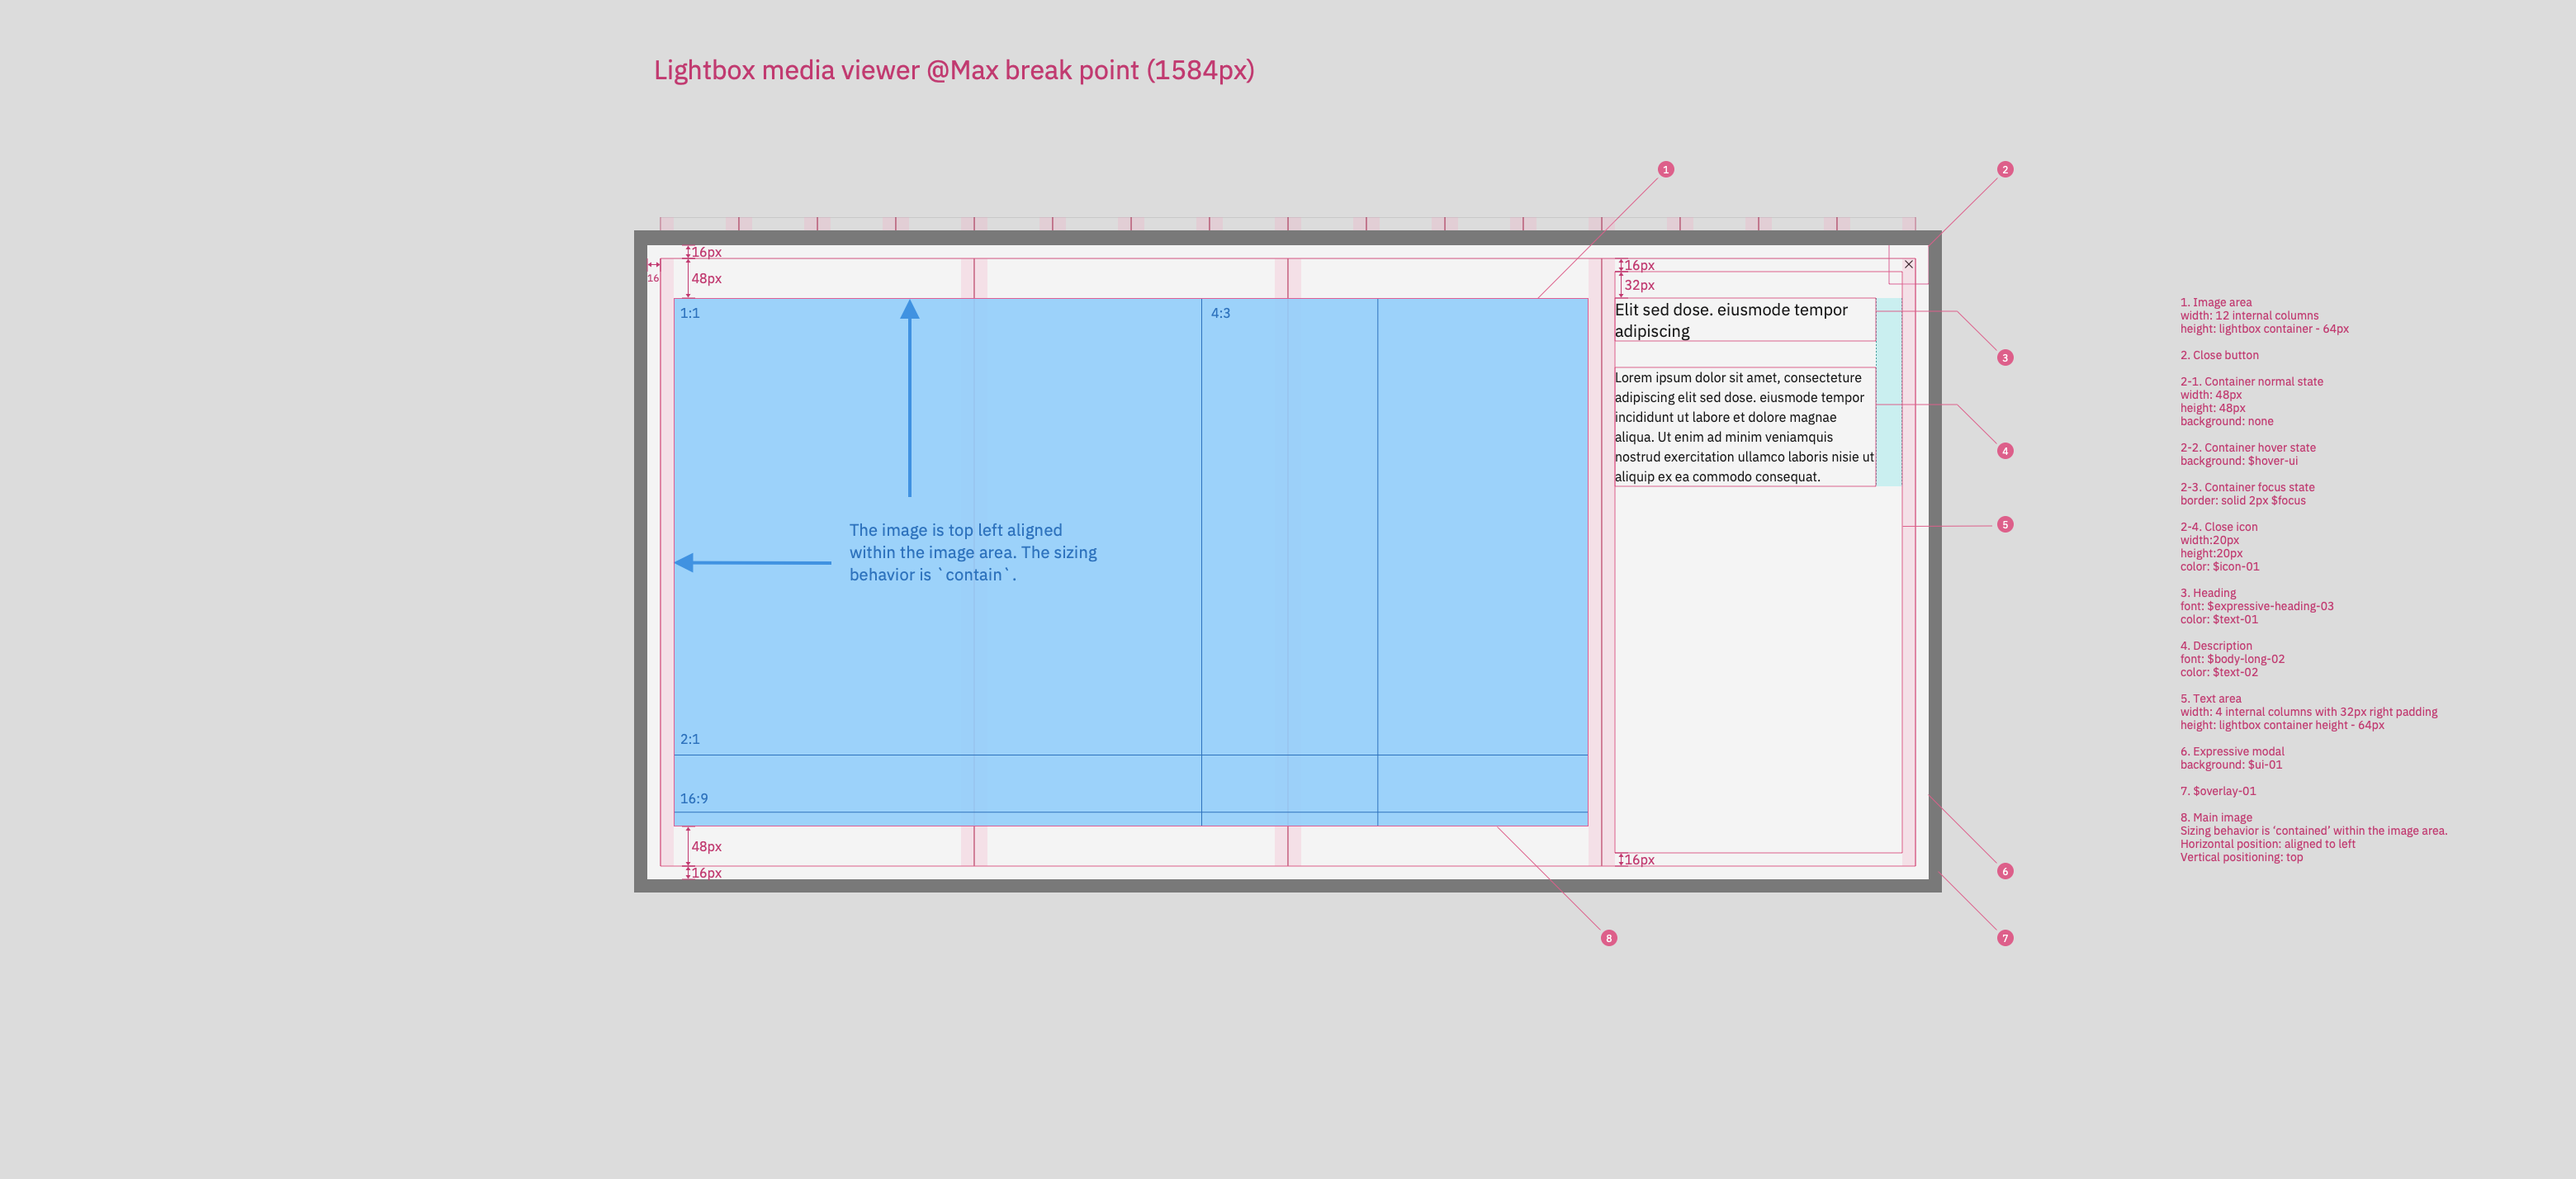The height and width of the screenshot is (1179, 2576).
Task: Click the pink annotation marker numbered 8
Action: pos(1608,938)
